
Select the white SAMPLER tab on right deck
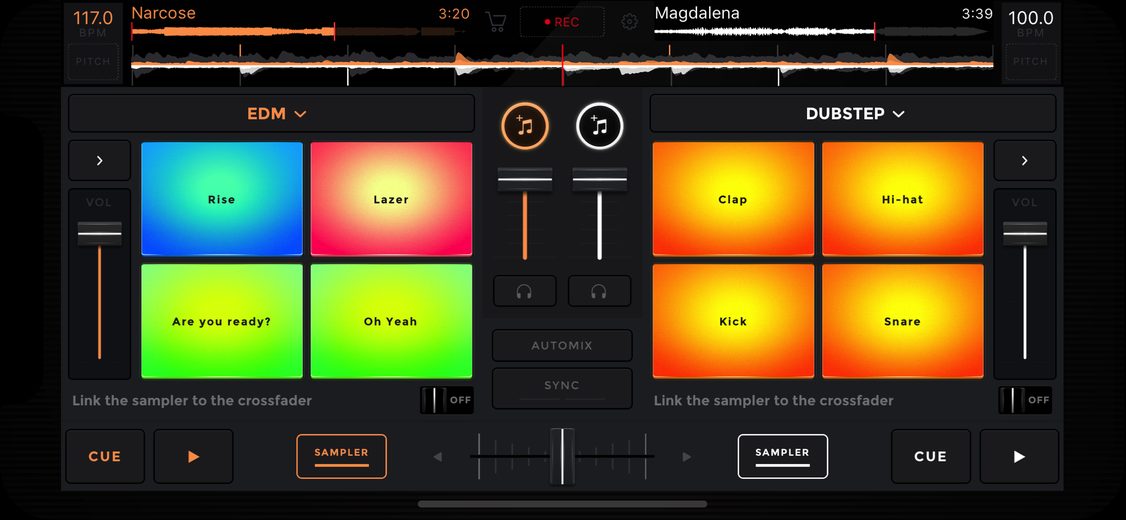783,456
